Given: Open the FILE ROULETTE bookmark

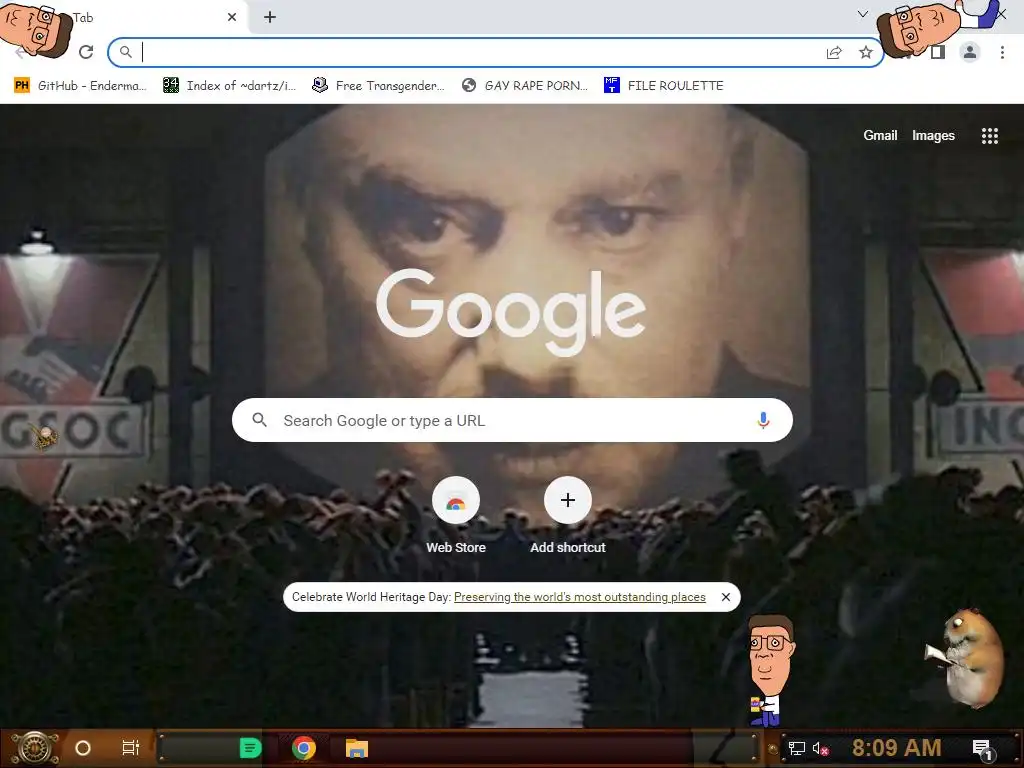Looking at the screenshot, I should (664, 86).
